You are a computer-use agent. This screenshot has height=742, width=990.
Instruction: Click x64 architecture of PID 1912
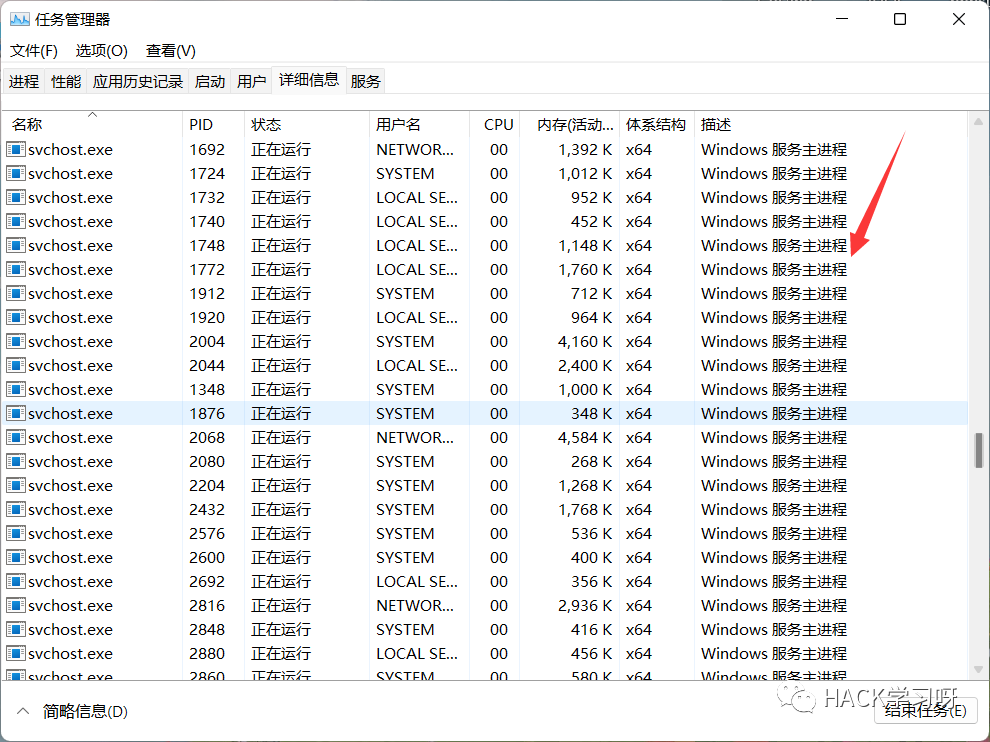tap(638, 294)
